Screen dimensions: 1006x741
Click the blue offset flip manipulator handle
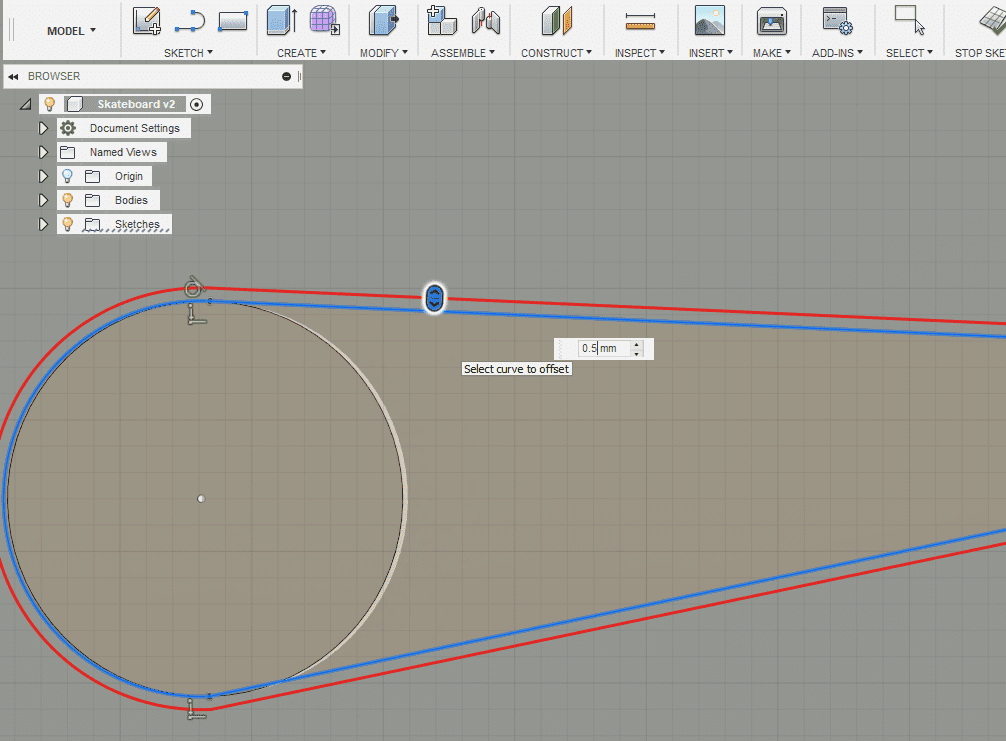click(434, 298)
